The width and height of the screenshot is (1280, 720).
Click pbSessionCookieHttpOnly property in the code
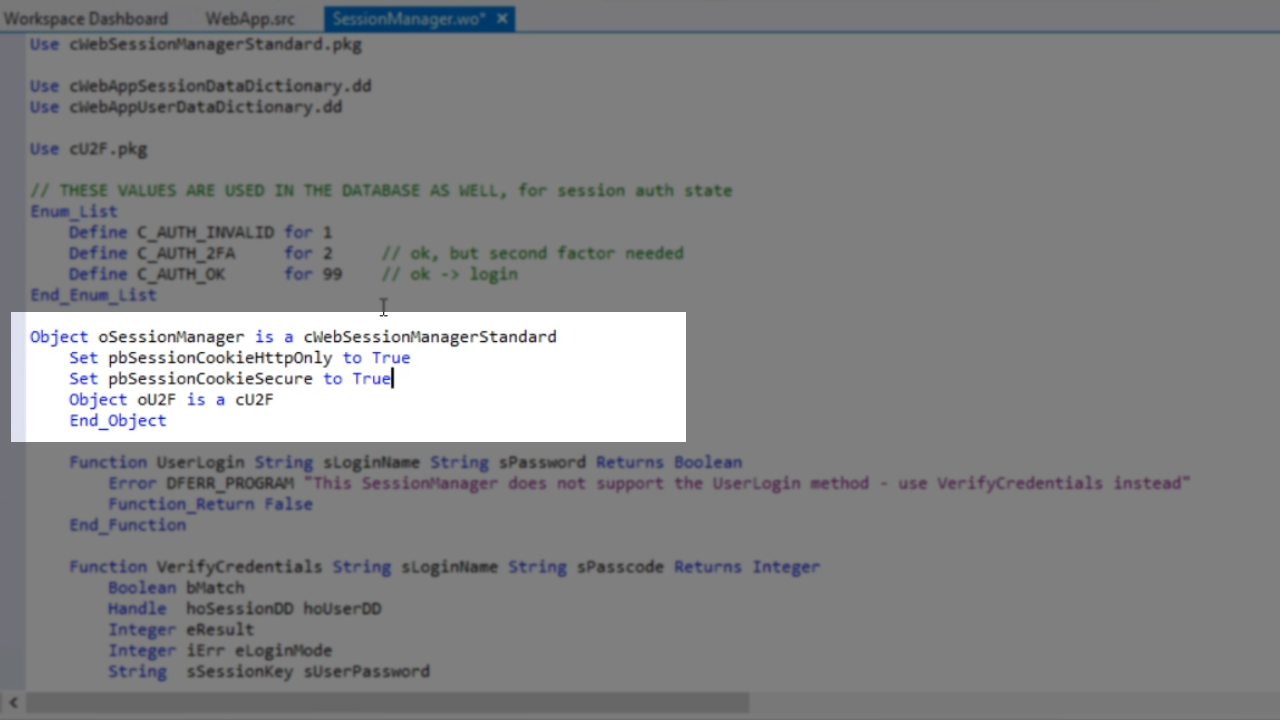pyautogui.click(x=220, y=358)
